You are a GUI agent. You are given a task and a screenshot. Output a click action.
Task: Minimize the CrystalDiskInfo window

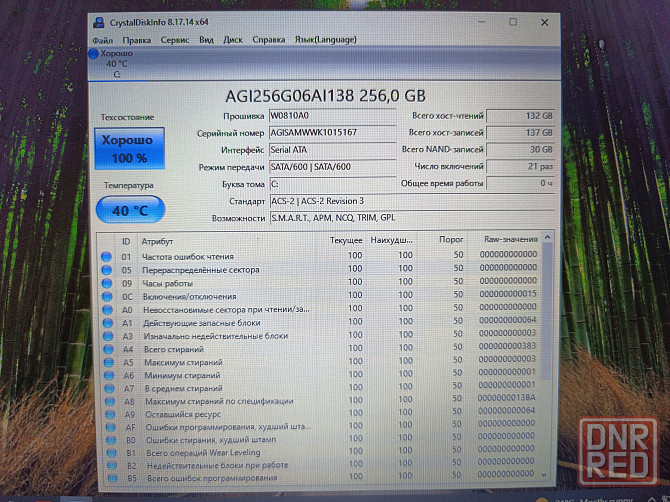482,22
